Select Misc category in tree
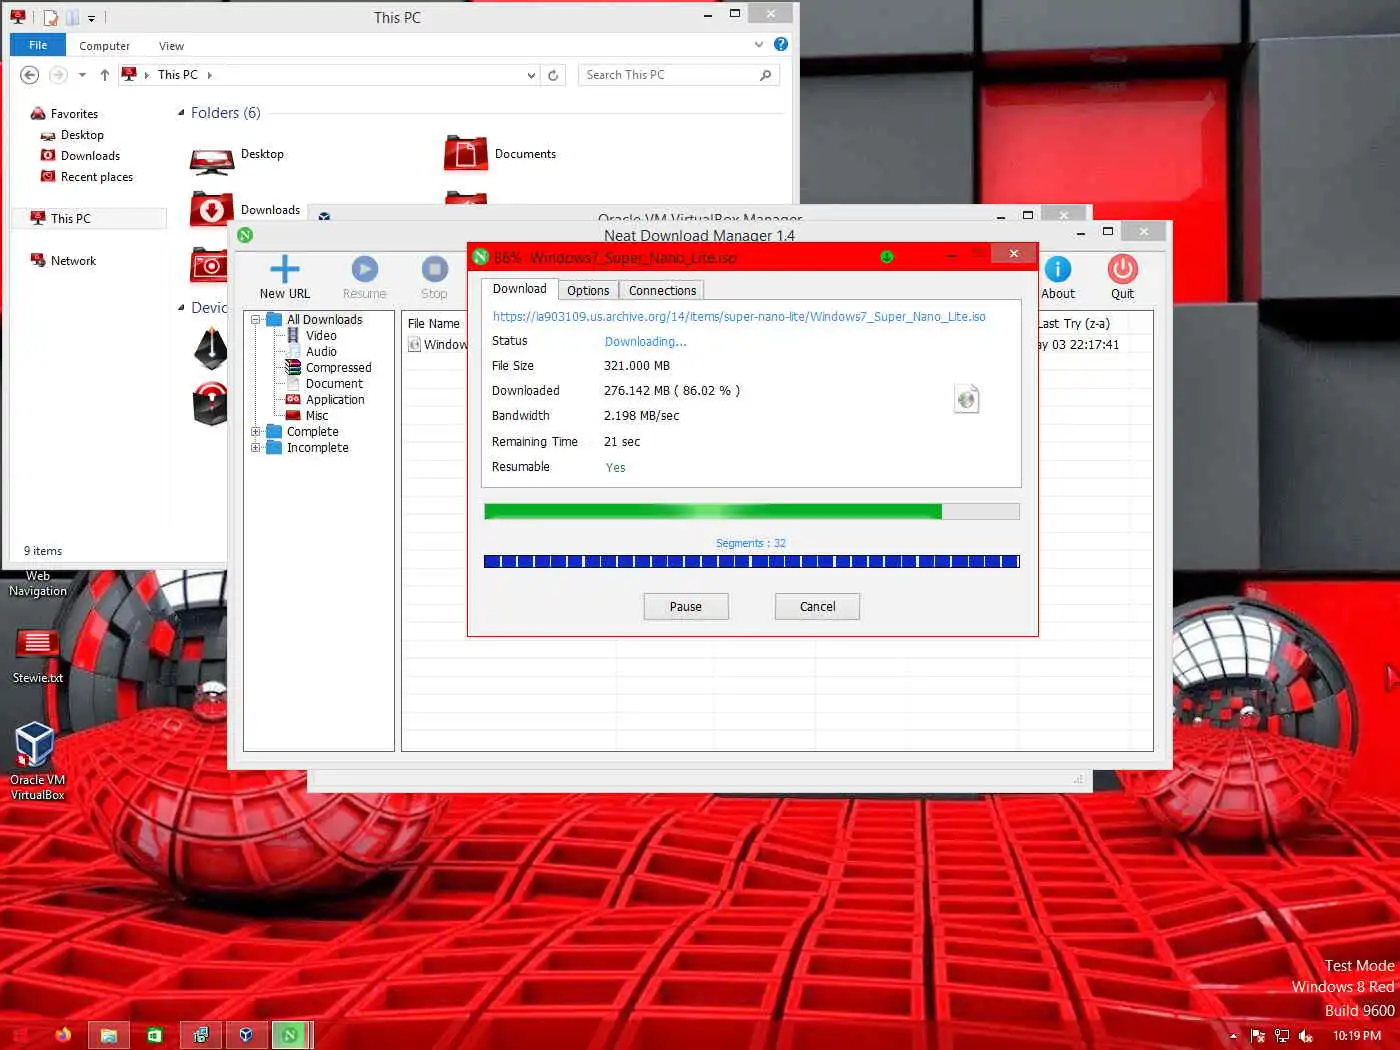The height and width of the screenshot is (1050, 1400). pyautogui.click(x=316, y=416)
